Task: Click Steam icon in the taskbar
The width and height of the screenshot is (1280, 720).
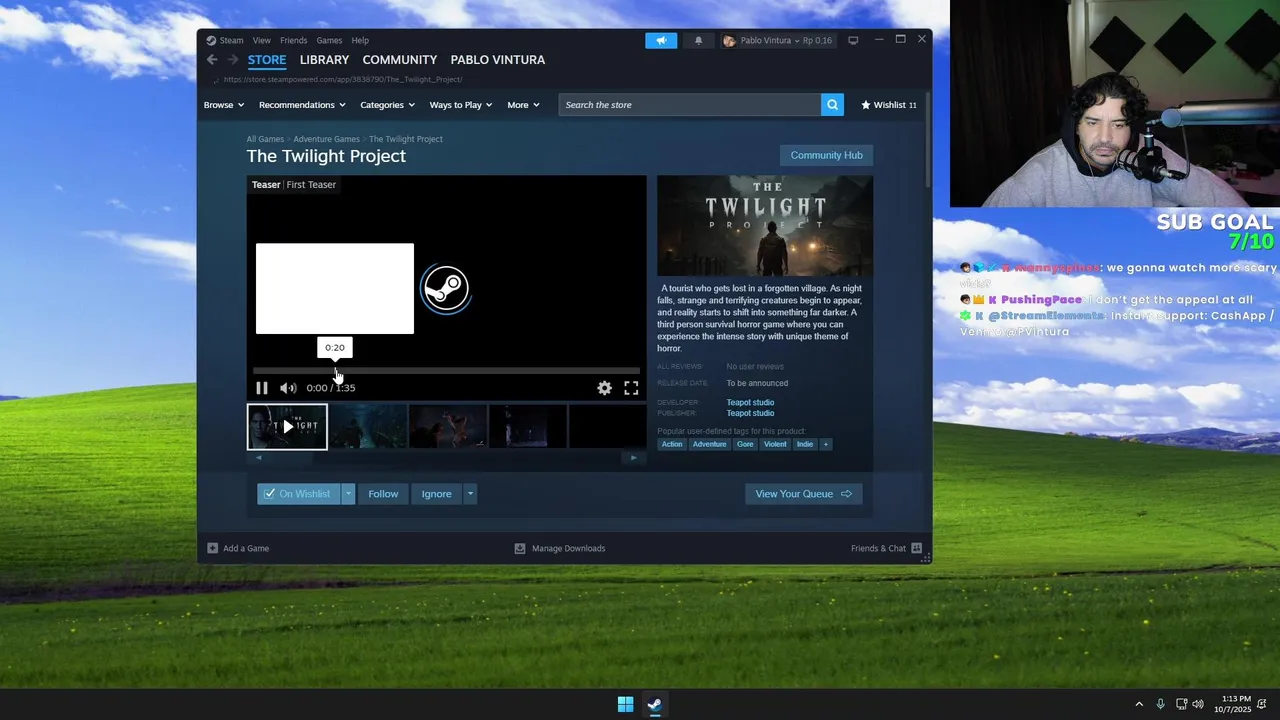Action: (654, 704)
